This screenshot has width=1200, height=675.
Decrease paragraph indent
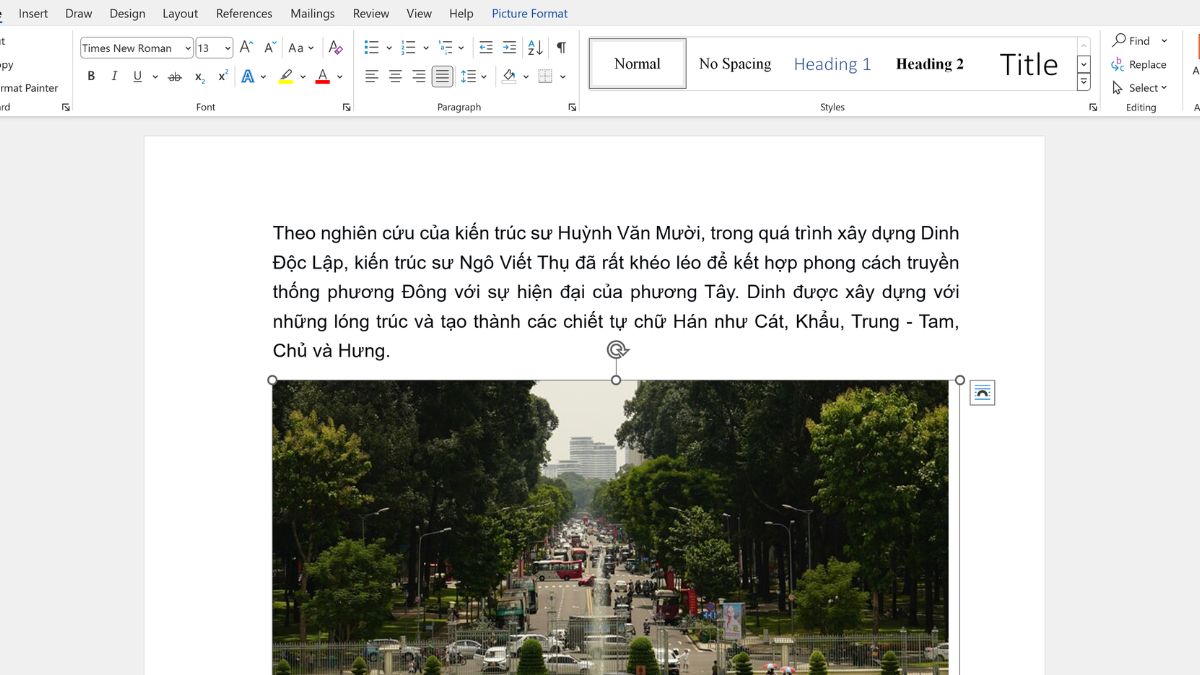tap(486, 47)
